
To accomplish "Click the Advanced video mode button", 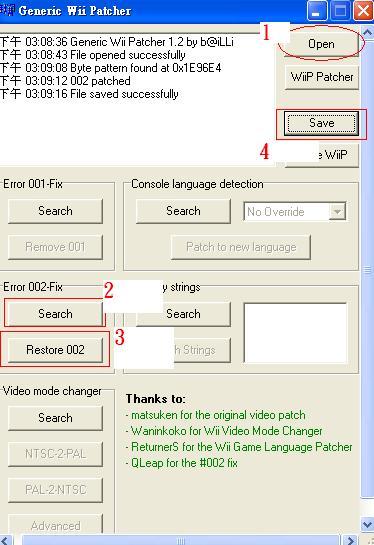I will tap(55, 524).
